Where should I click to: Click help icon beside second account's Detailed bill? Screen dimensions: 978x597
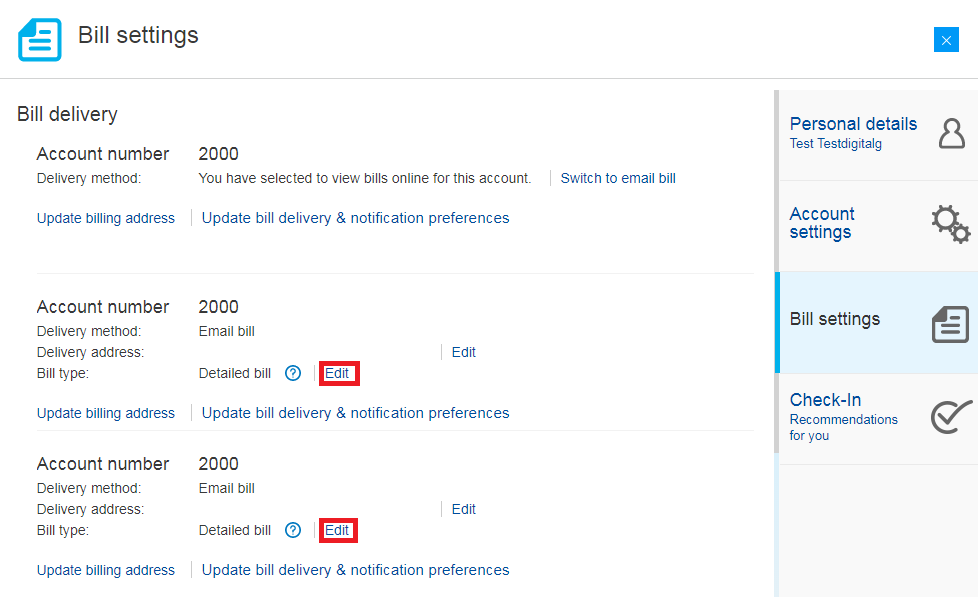293,373
